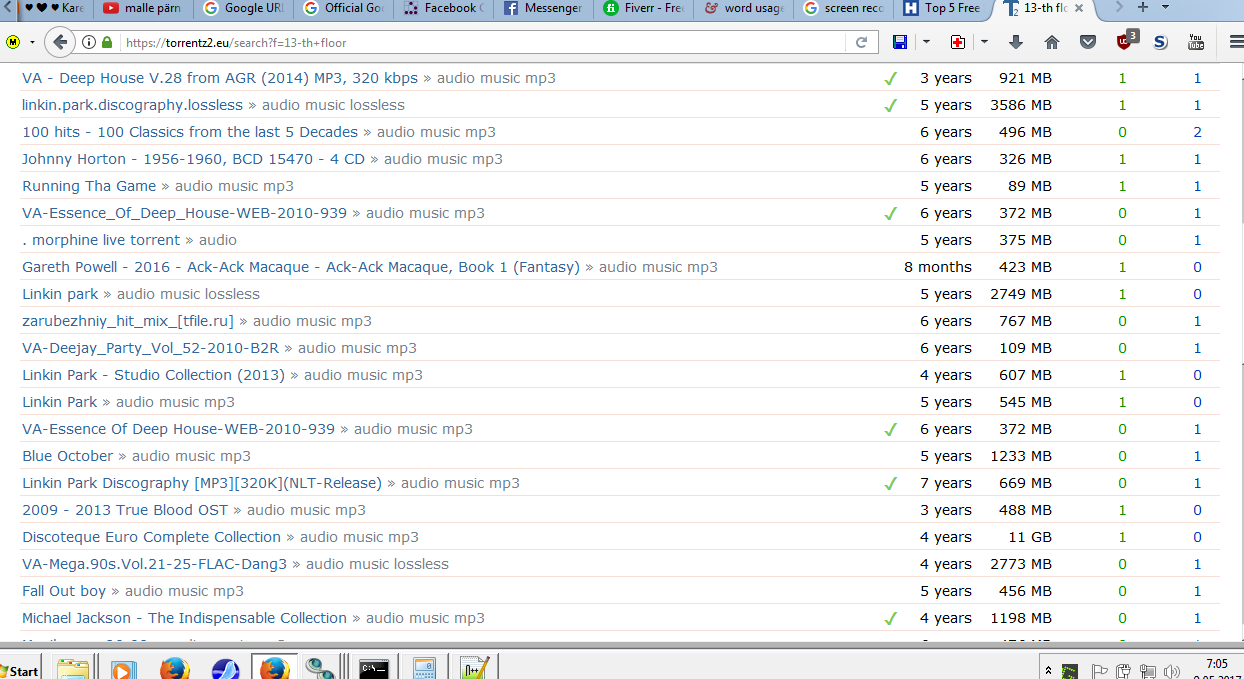Open Fall Out boy torrent link

tap(64, 591)
